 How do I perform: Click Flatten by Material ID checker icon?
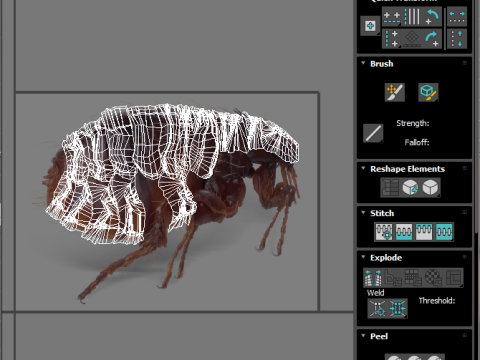433,278
